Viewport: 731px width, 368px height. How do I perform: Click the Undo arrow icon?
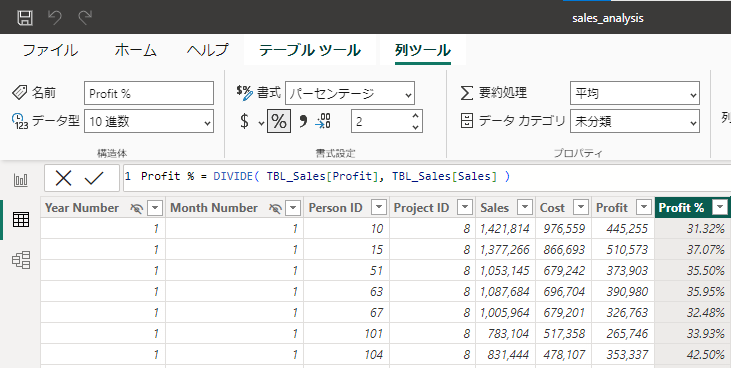click(55, 18)
